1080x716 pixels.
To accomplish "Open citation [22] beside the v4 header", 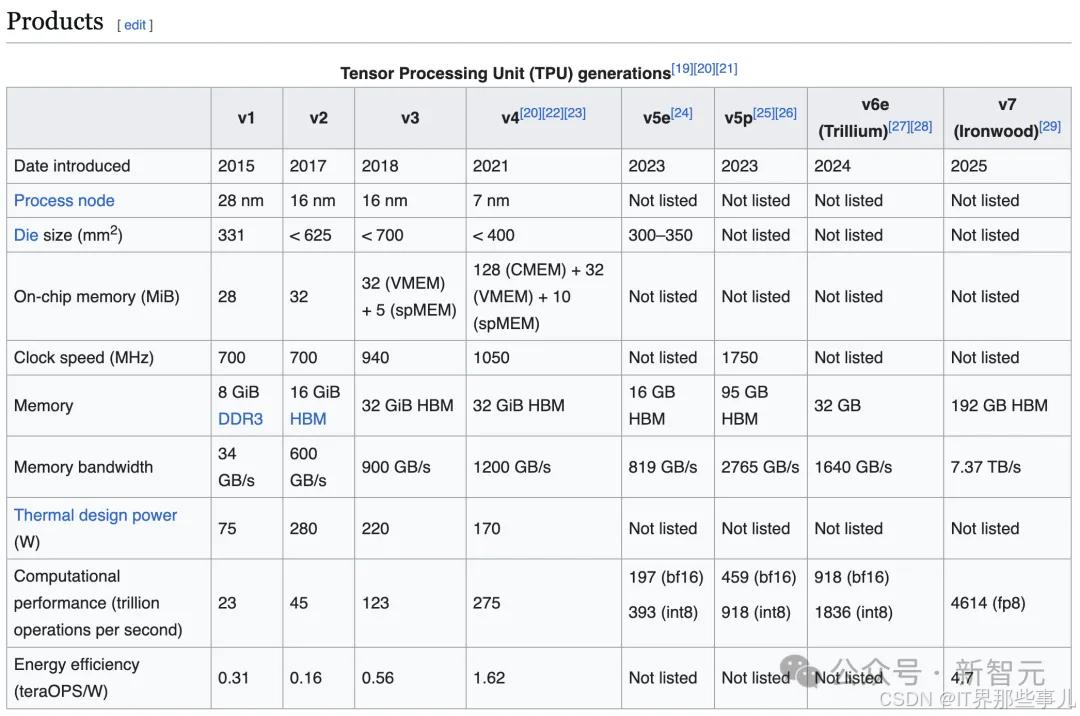I will pyautogui.click(x=553, y=113).
